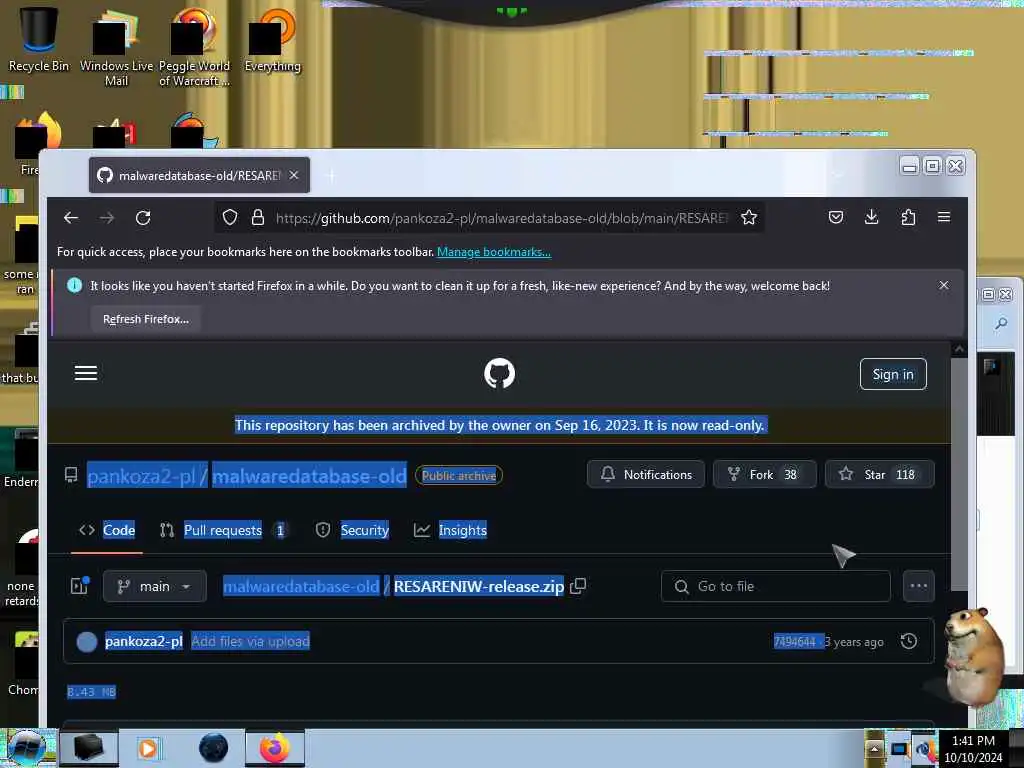Open the main branch selector dropdown

155,586
